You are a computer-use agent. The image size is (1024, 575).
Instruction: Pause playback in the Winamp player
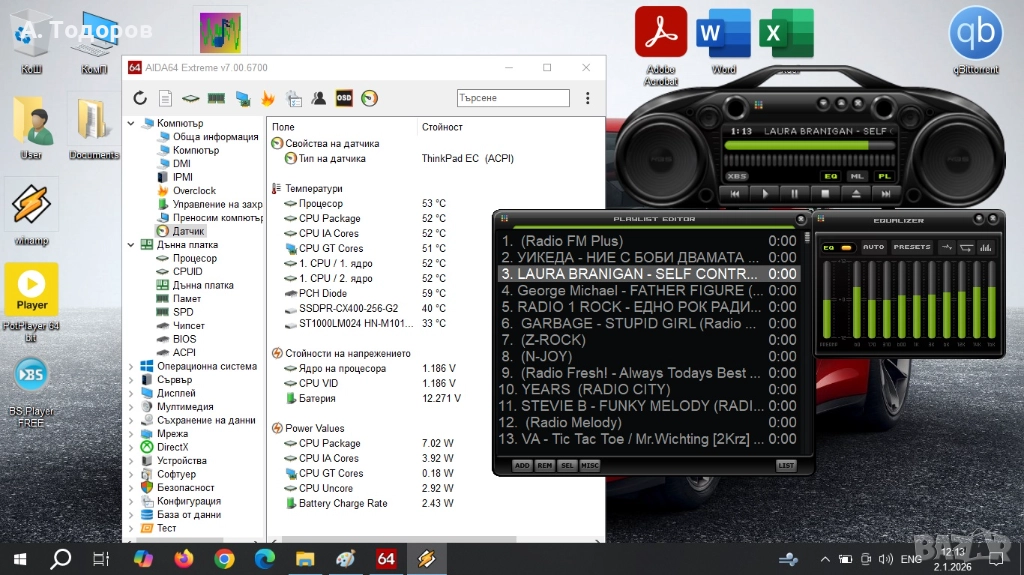click(795, 193)
